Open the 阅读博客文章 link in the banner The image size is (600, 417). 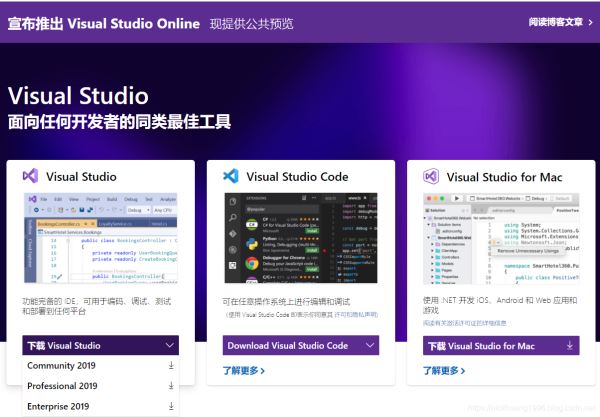(561, 22)
